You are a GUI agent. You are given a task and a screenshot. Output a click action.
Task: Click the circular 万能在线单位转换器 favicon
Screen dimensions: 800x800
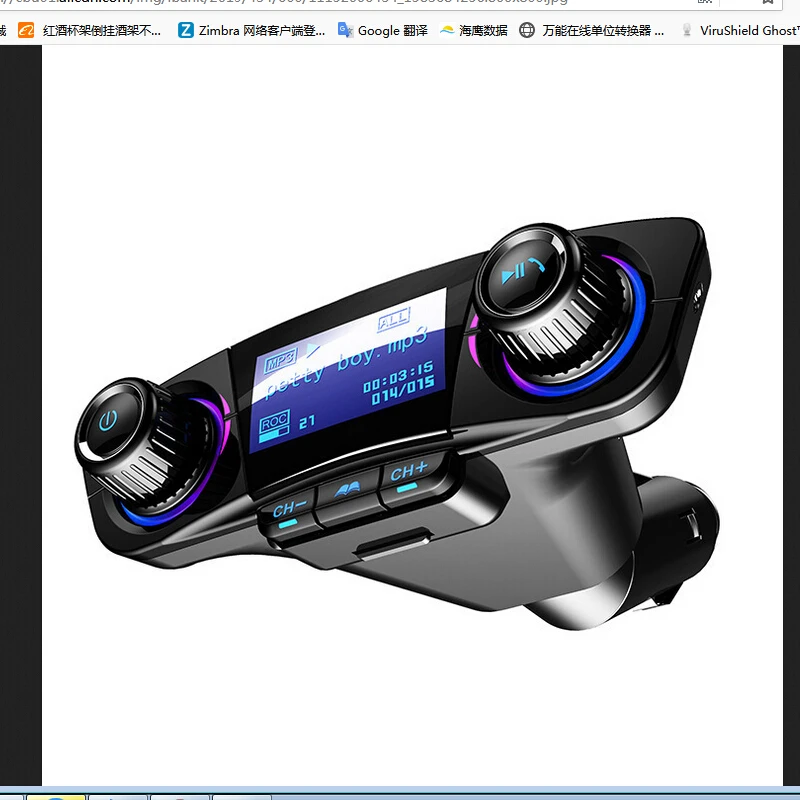tap(525, 30)
